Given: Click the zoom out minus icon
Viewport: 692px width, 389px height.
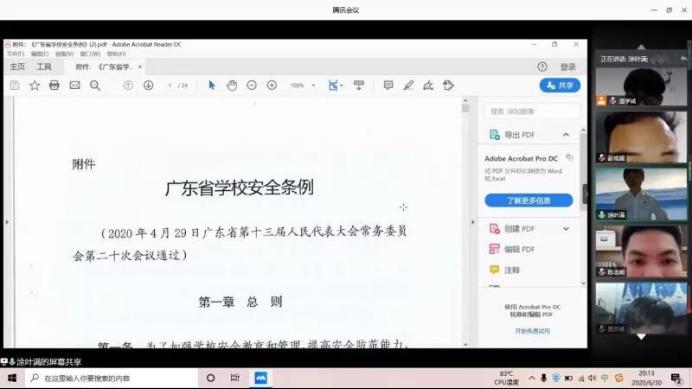Looking at the screenshot, I should (252, 85).
